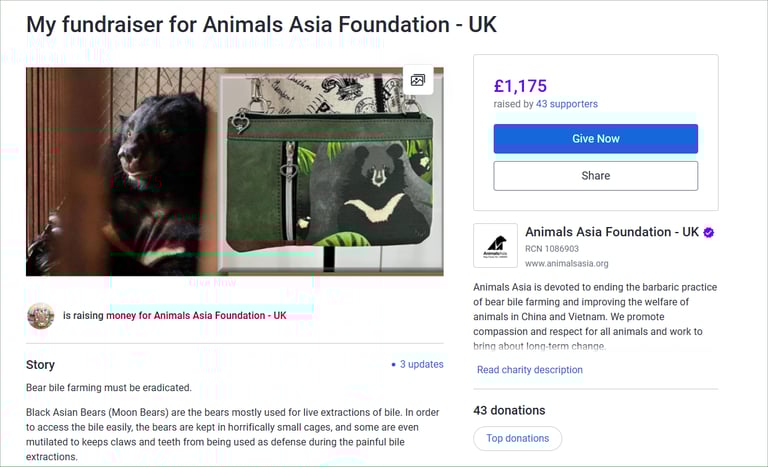Expand Read charity description
768x467 pixels.
[529, 370]
